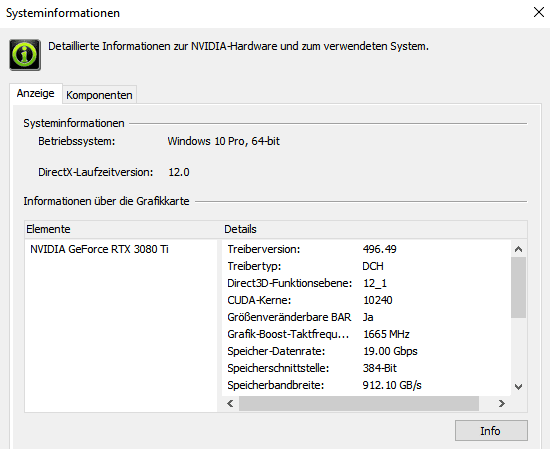This screenshot has height=449, width=550.
Task: Click the Windows 10 Pro, 64-bit text
Action: pos(223,141)
